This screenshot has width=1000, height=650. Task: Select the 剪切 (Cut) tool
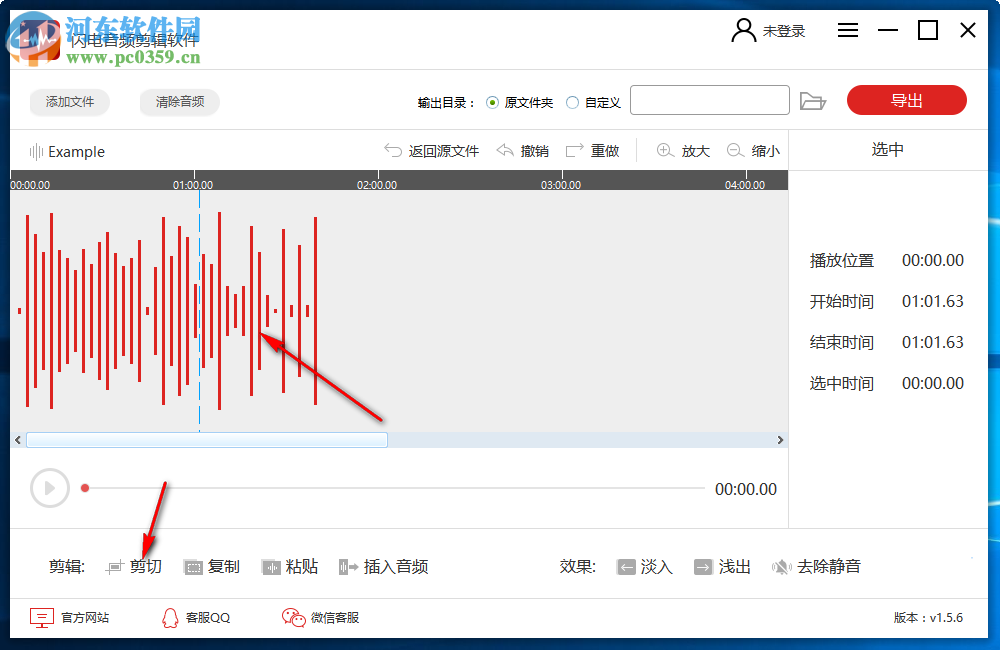point(135,566)
